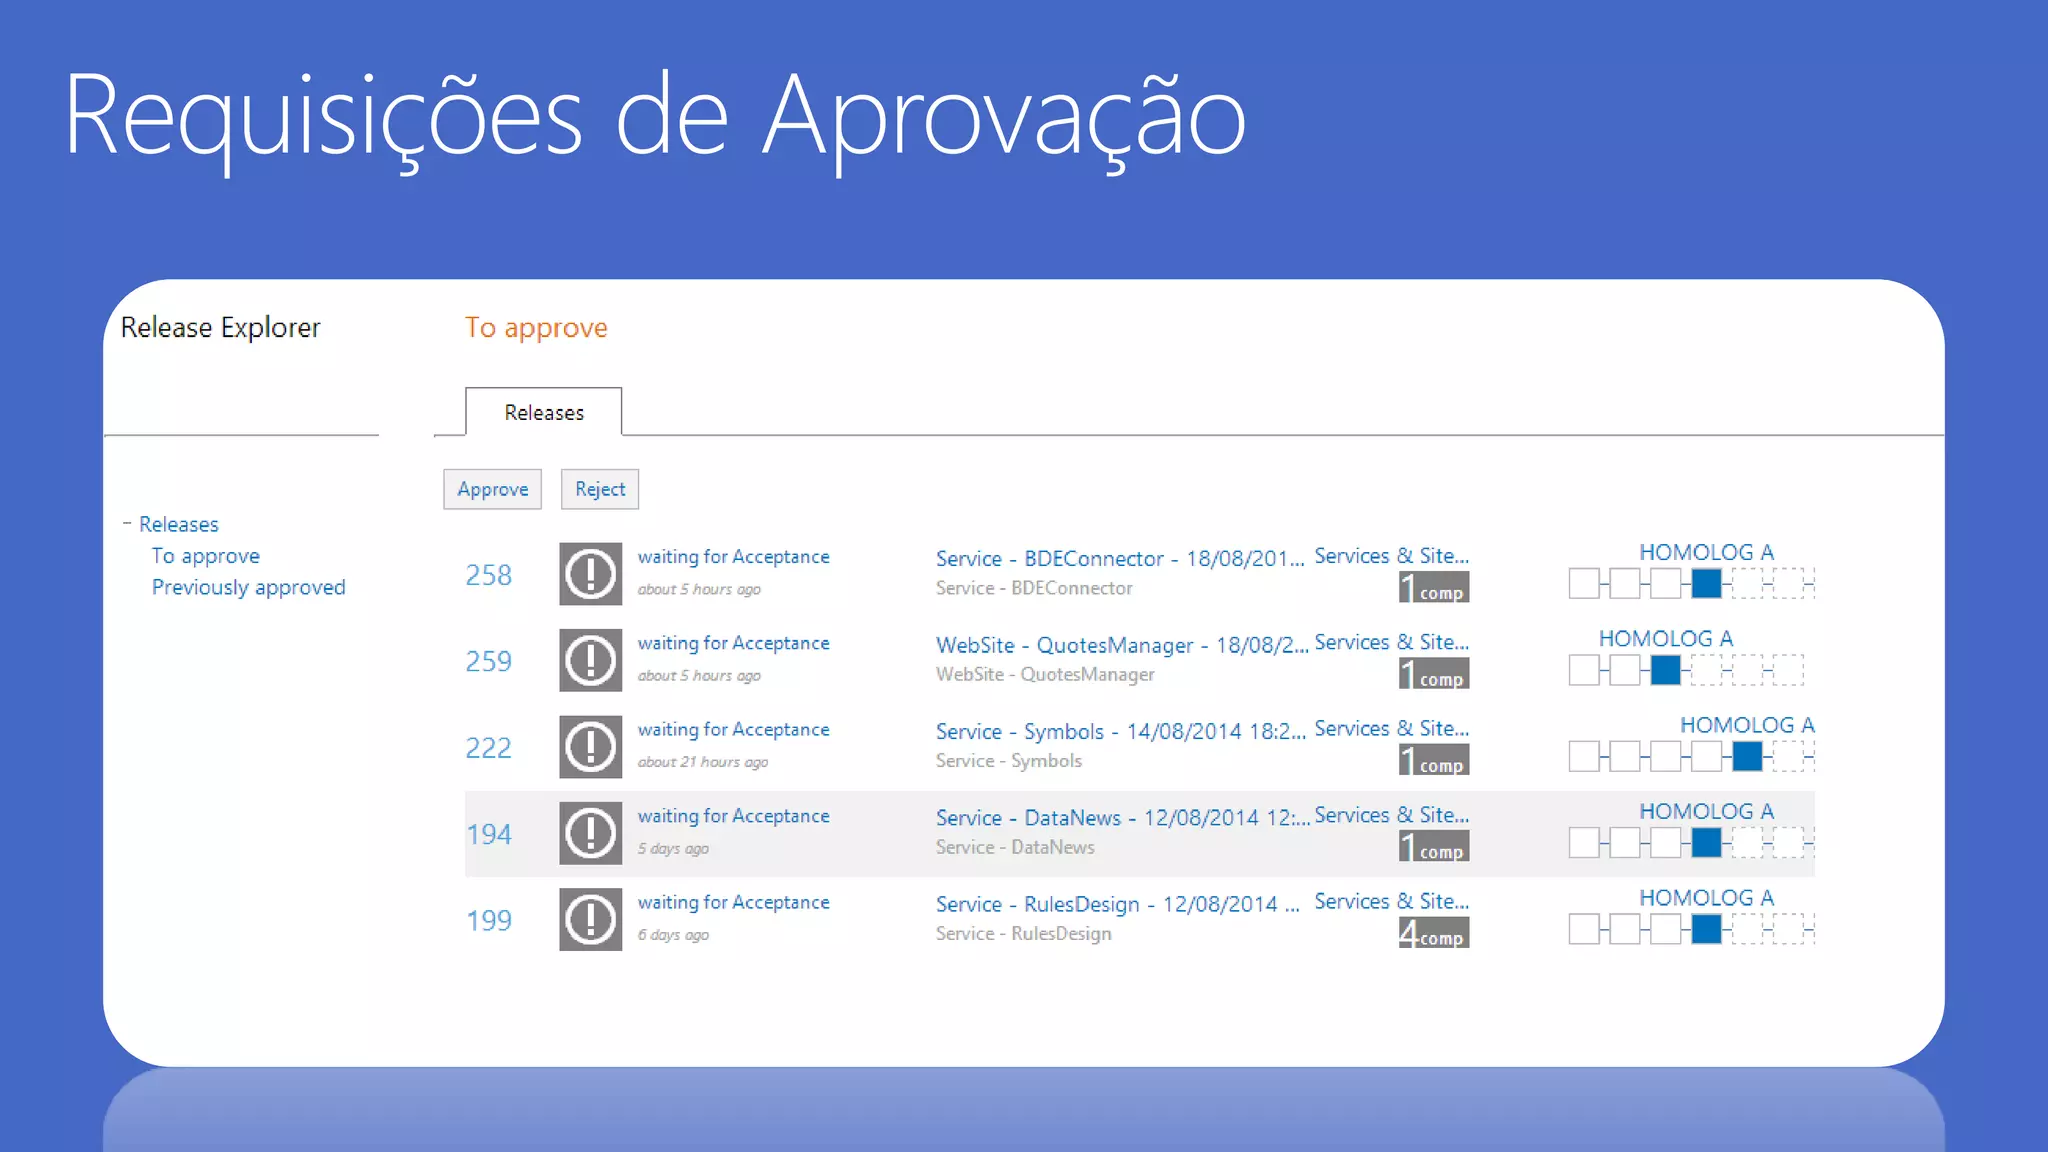
Task: Click the 1 comp badge for BDEConnector
Action: pos(1433,587)
